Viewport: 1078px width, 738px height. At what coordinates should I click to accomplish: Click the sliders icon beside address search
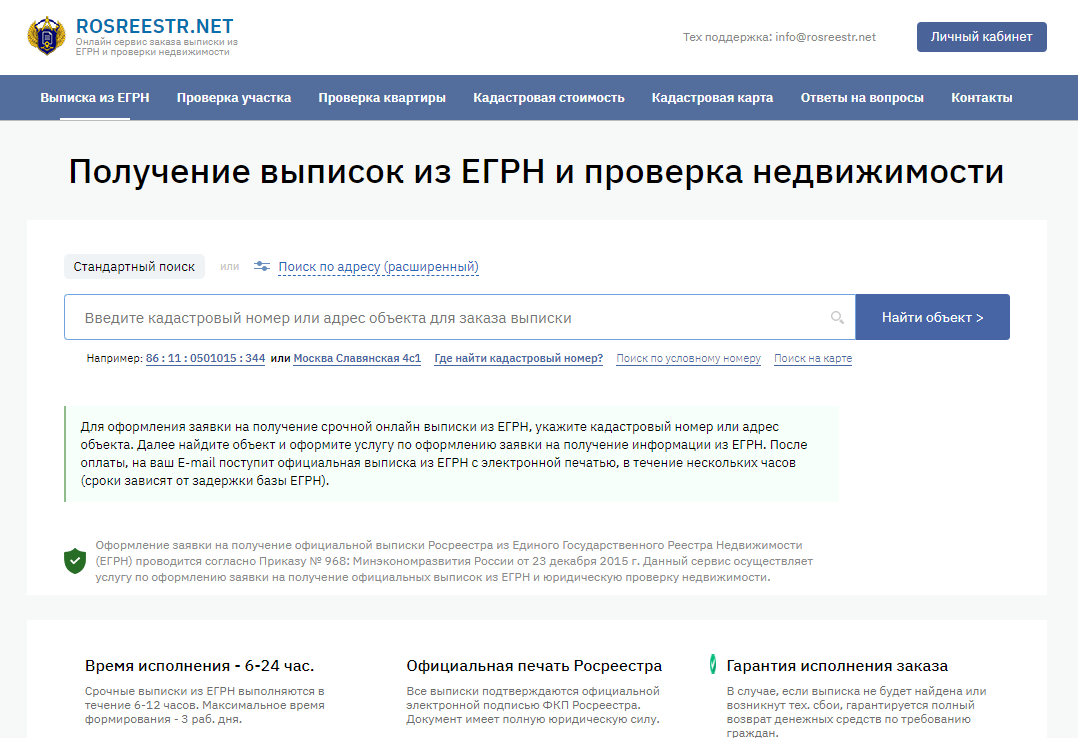(262, 267)
